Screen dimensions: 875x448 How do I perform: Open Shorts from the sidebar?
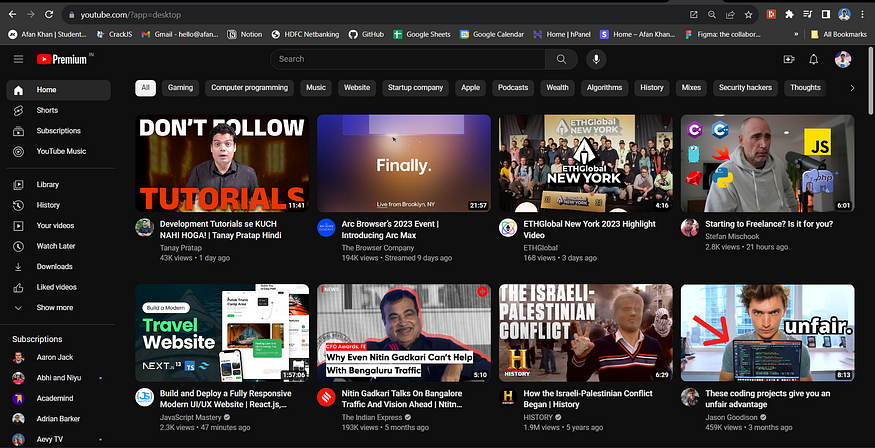tap(59, 110)
